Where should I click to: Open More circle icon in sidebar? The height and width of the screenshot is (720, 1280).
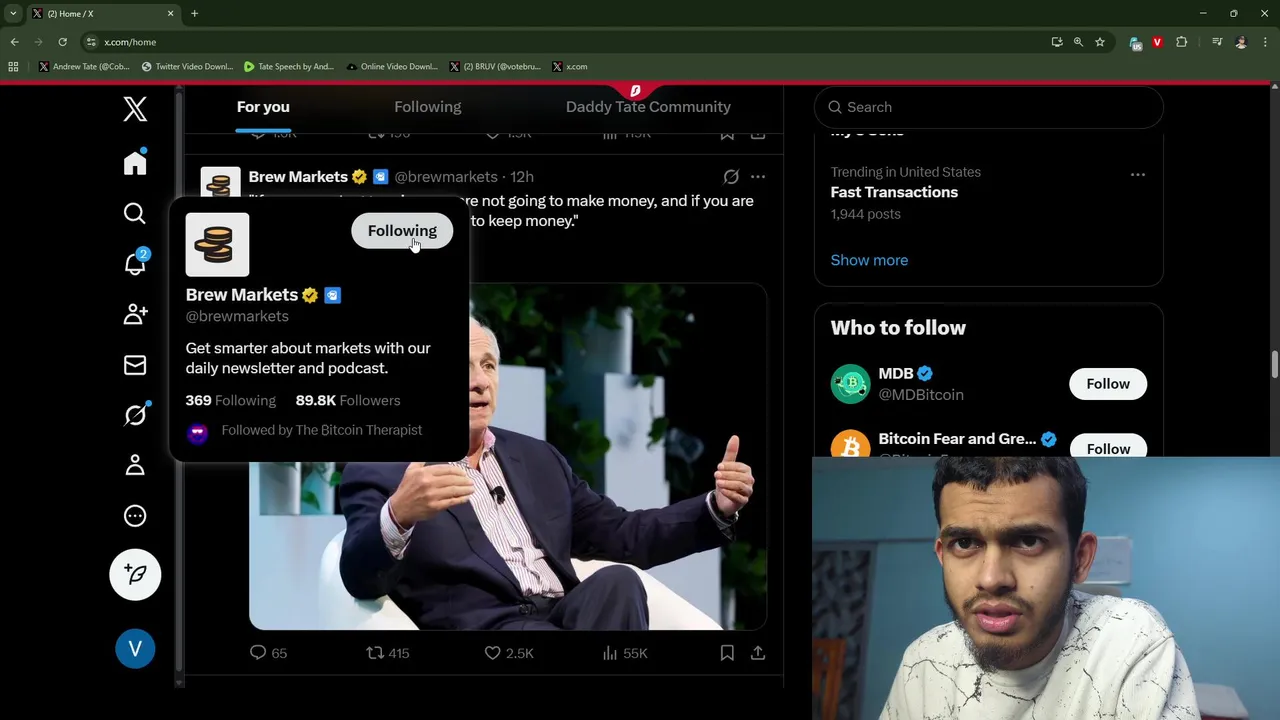[x=135, y=516]
